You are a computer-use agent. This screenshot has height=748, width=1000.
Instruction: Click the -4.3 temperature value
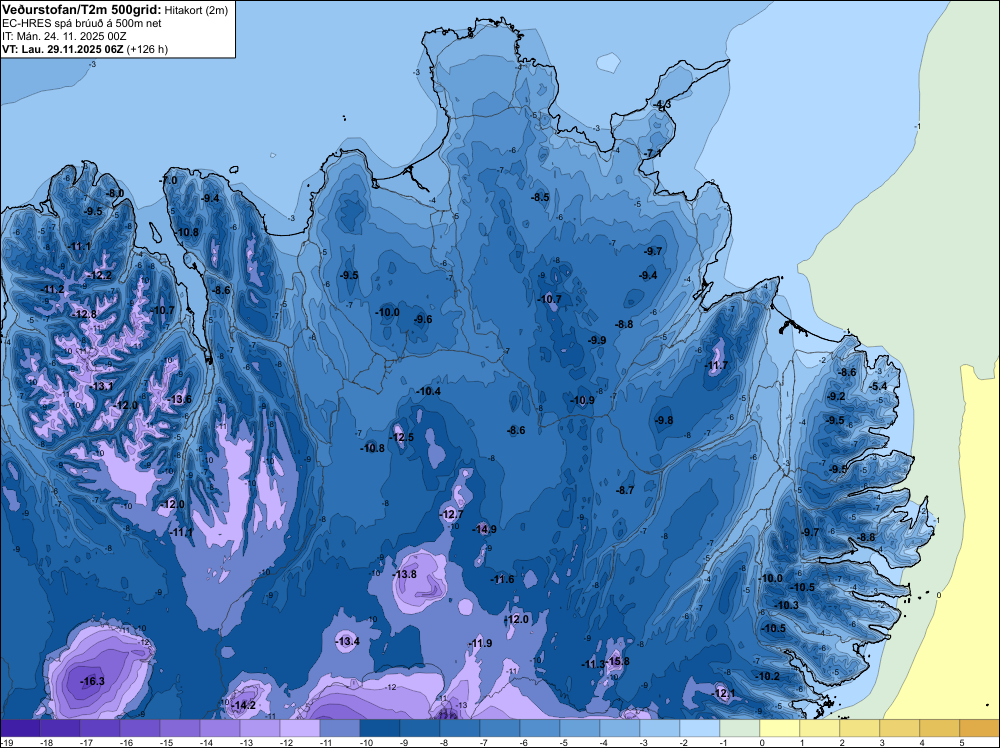662,105
